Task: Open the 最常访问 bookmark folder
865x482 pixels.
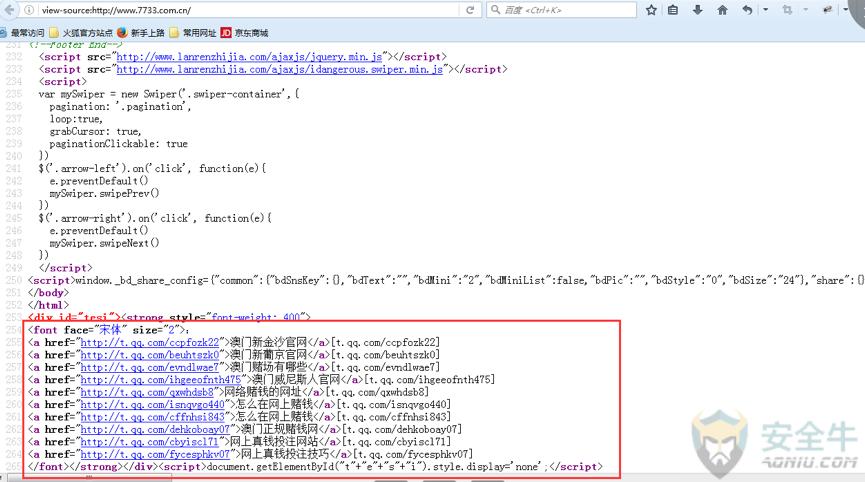Action: 22,33
